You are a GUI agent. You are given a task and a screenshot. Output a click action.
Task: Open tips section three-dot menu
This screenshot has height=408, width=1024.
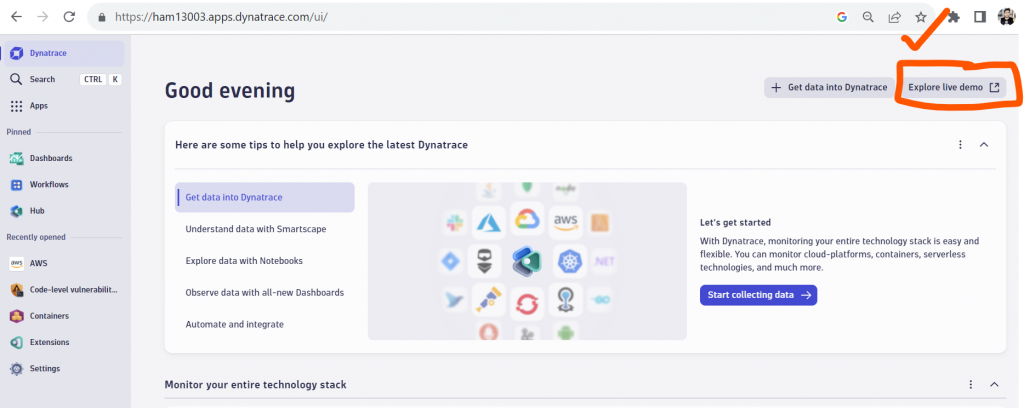pos(960,145)
